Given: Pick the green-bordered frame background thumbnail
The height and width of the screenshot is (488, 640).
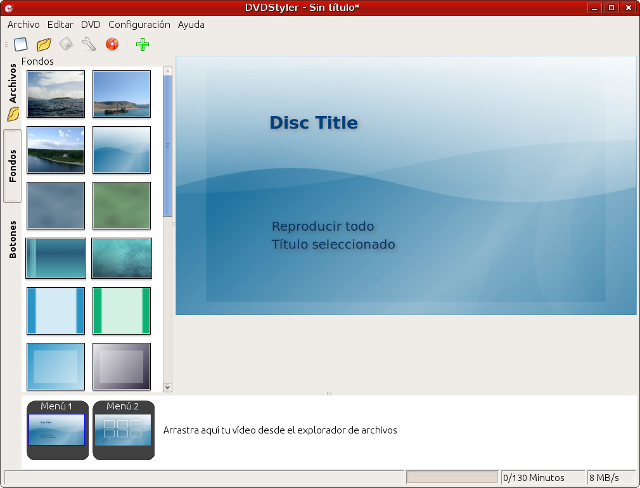Looking at the screenshot, I should click(121, 310).
